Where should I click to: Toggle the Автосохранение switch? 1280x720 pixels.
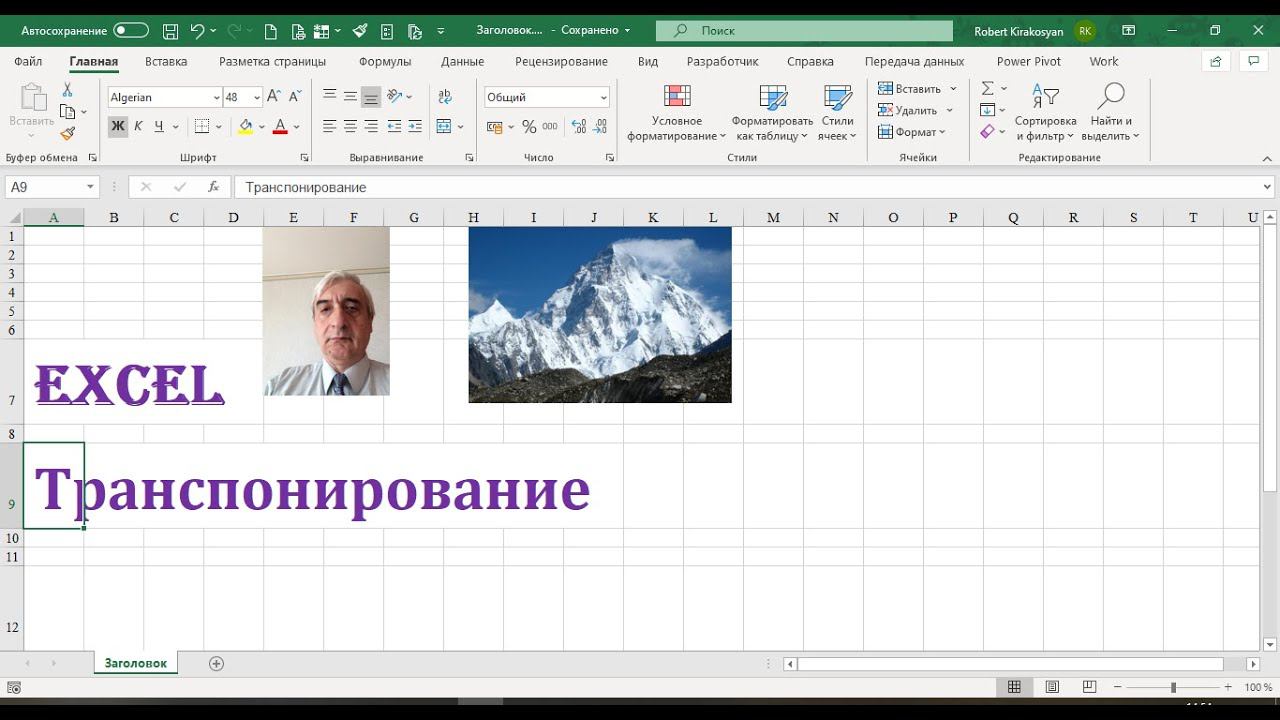(131, 31)
